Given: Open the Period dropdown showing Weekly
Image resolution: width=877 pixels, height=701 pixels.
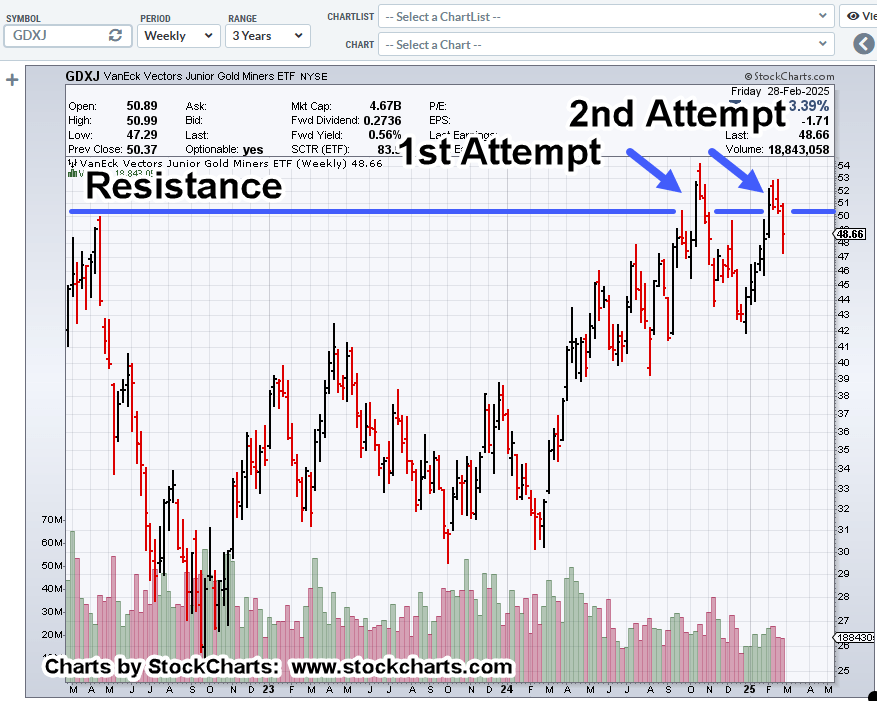Looking at the screenshot, I should [178, 35].
